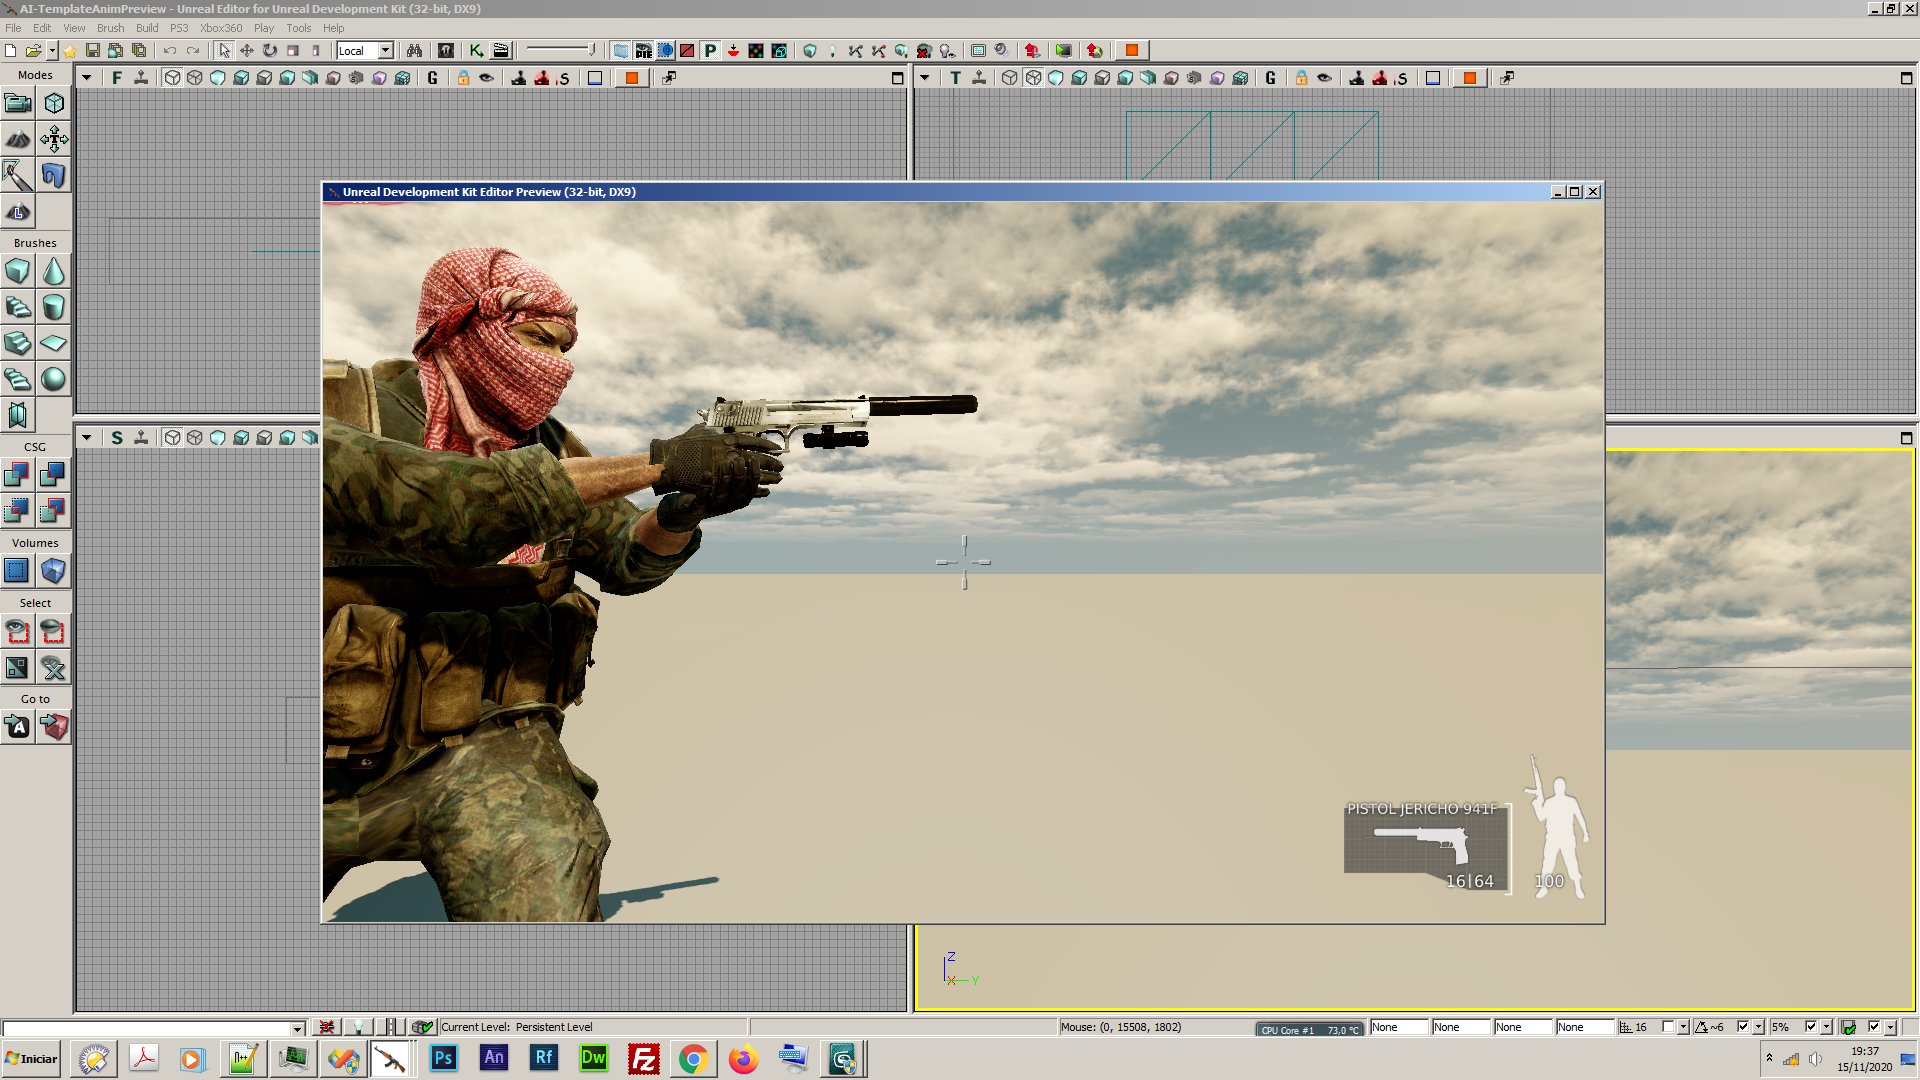Click the CSG Add button
This screenshot has width=1920, height=1080.
[x=18, y=474]
